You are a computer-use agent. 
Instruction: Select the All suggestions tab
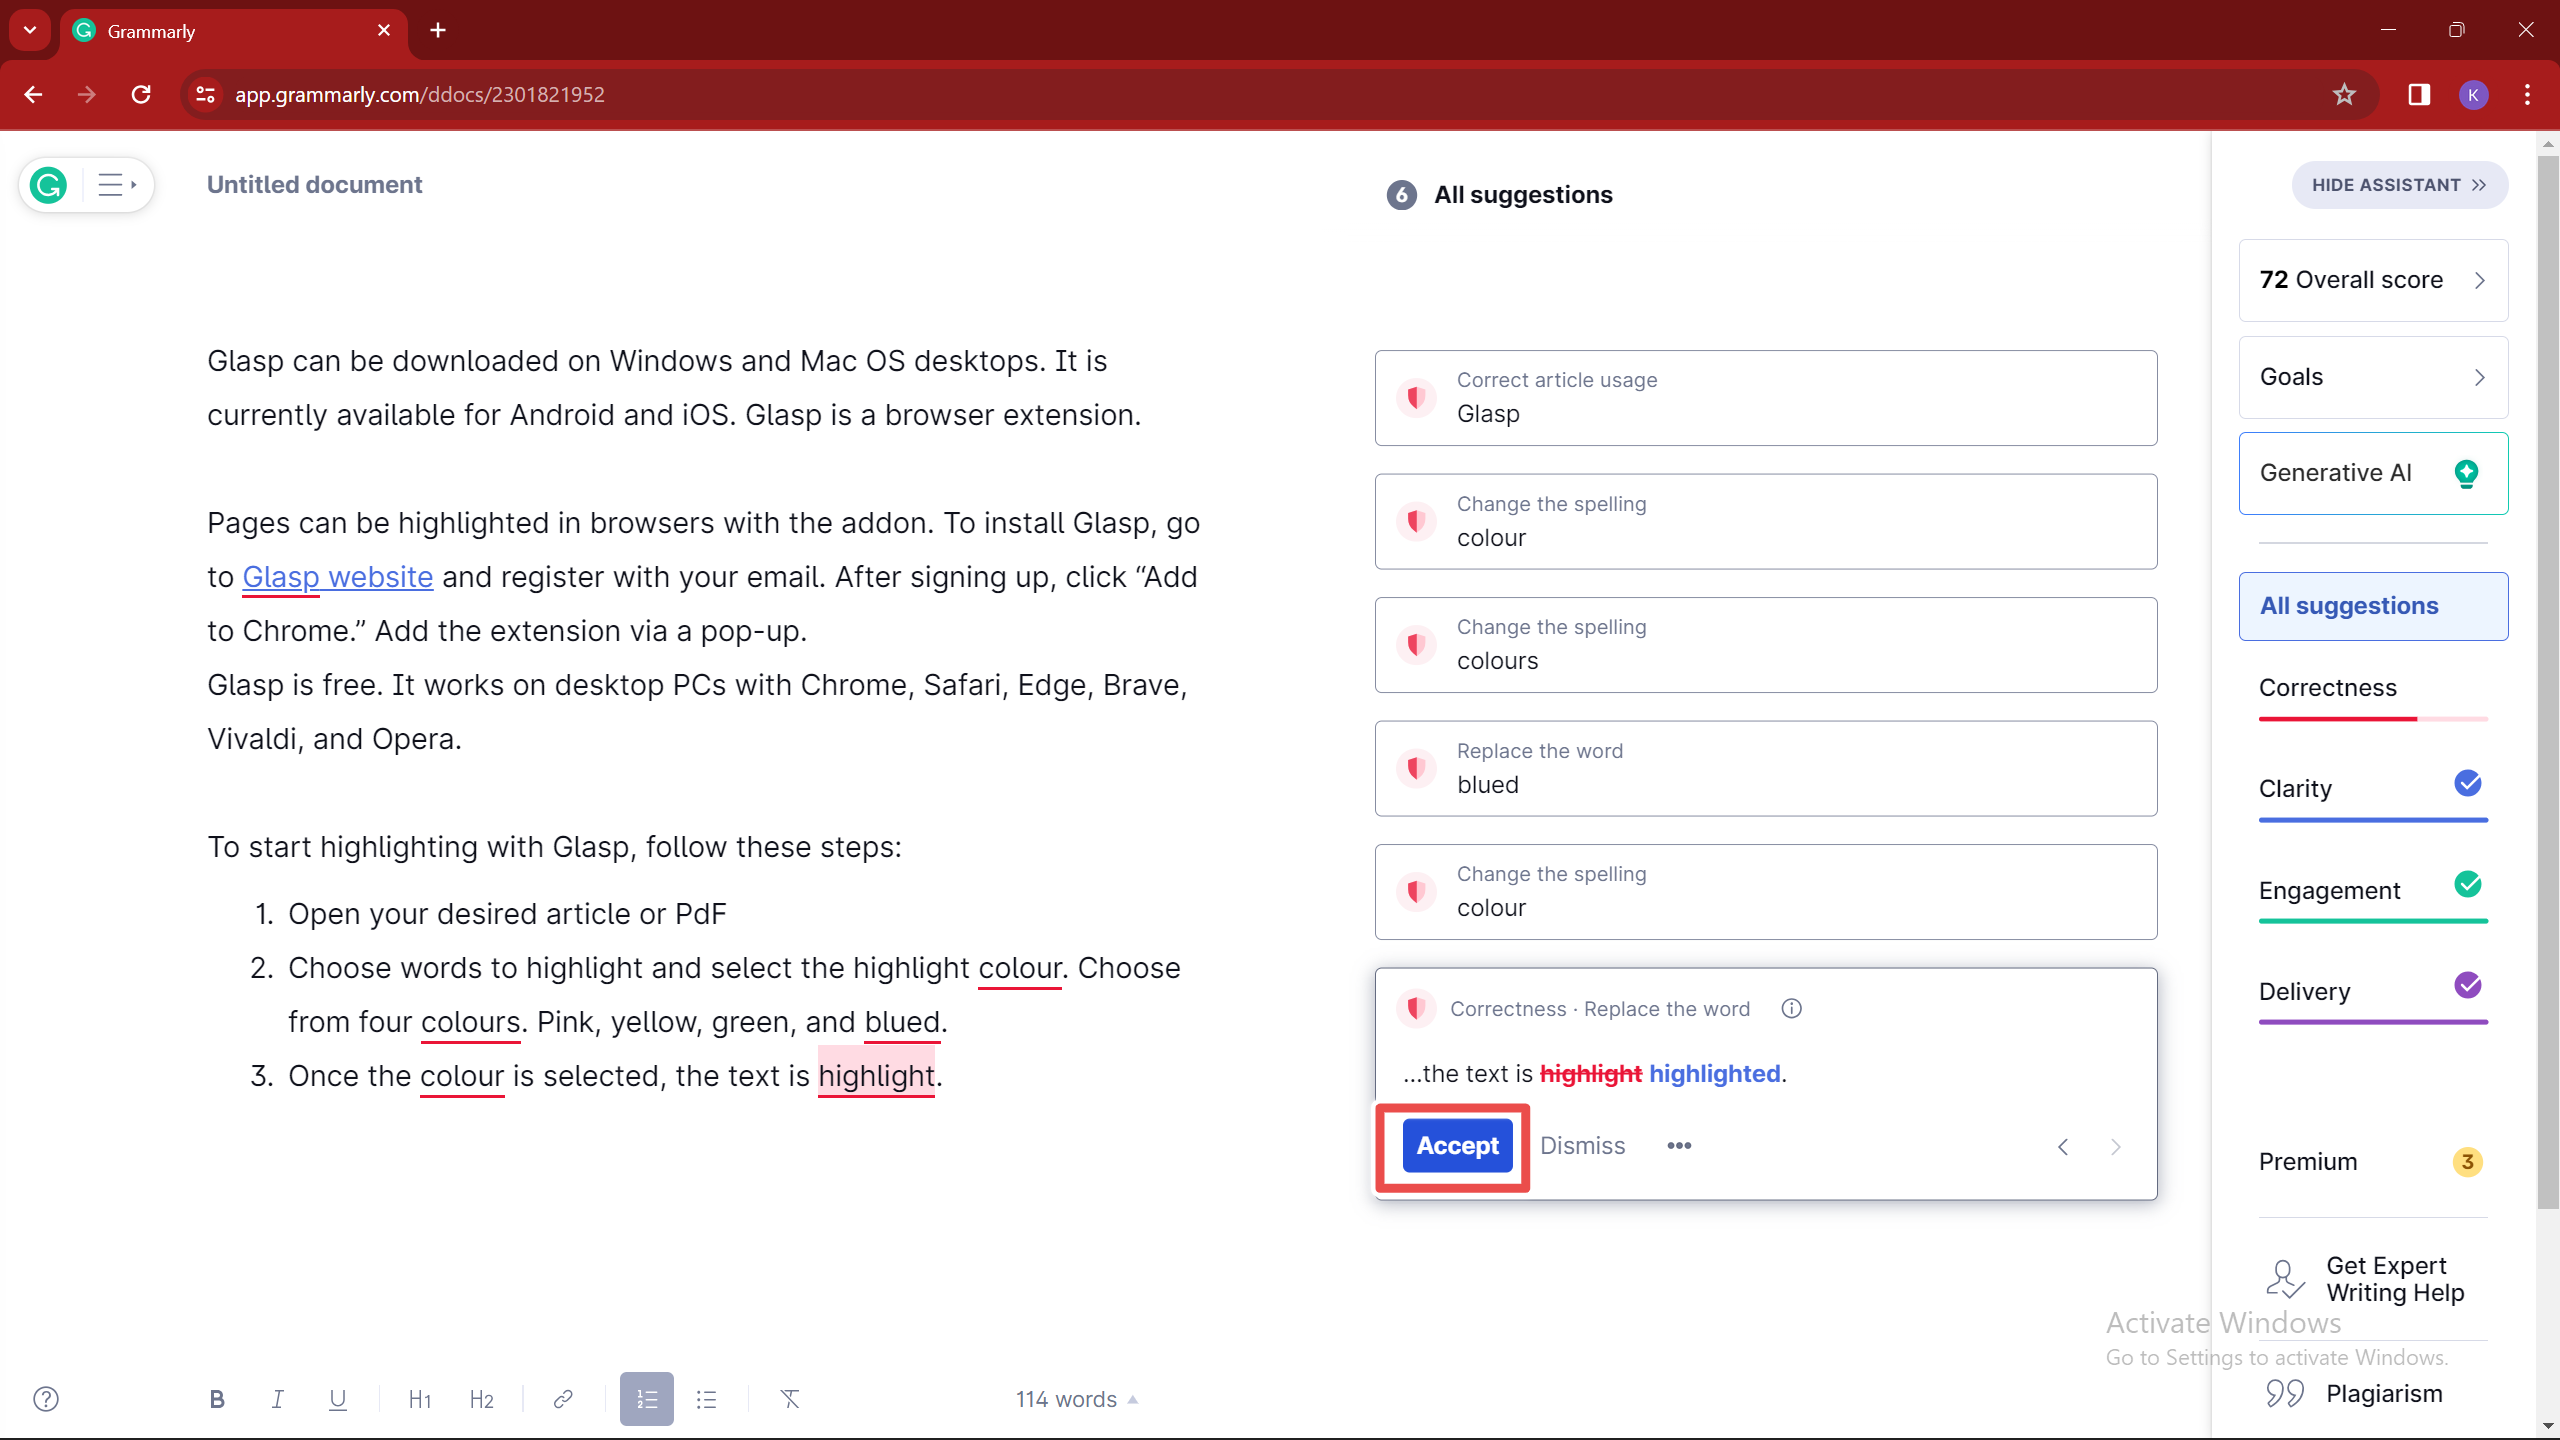tap(2373, 606)
